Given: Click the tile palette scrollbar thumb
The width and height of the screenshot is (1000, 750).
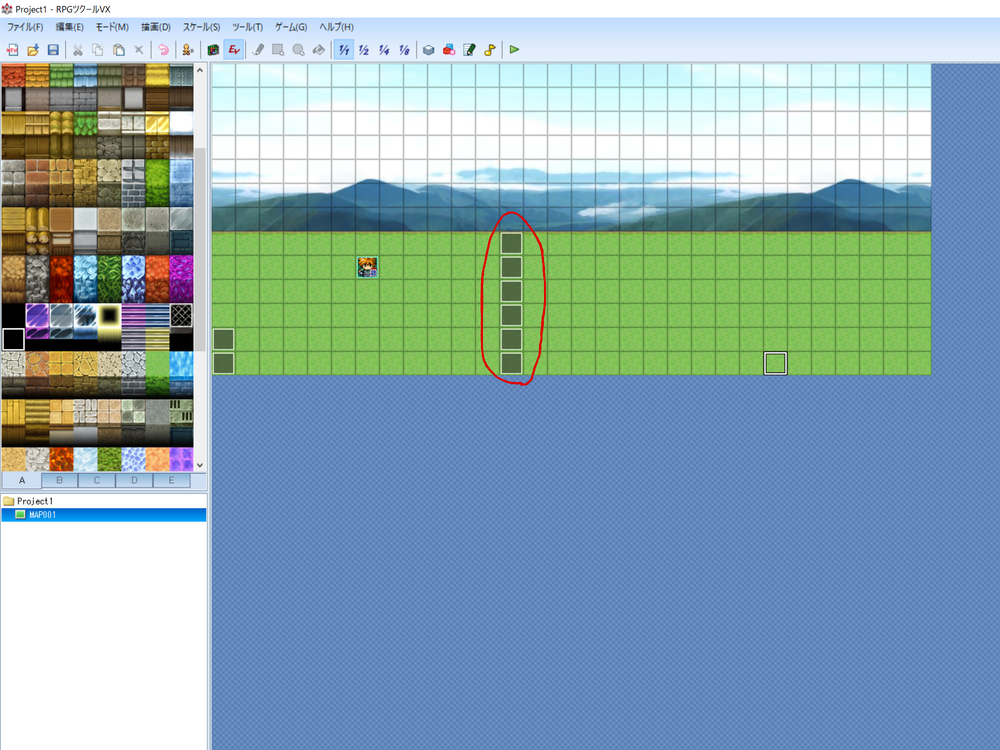Looking at the screenshot, I should (200, 249).
